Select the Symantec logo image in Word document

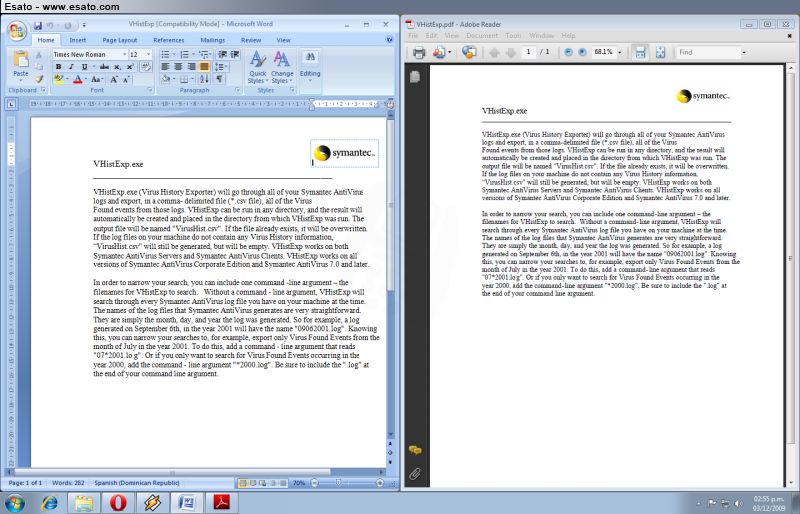pos(344,153)
